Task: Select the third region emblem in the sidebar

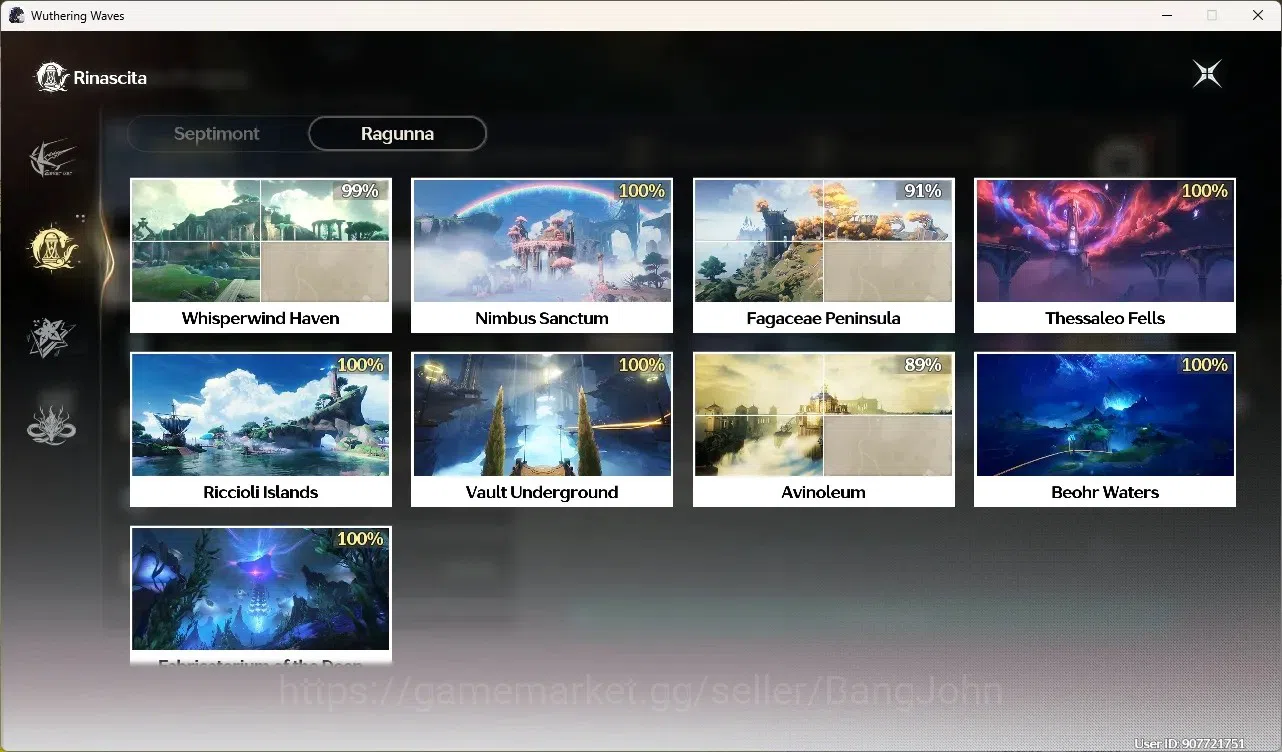Action: point(51,337)
